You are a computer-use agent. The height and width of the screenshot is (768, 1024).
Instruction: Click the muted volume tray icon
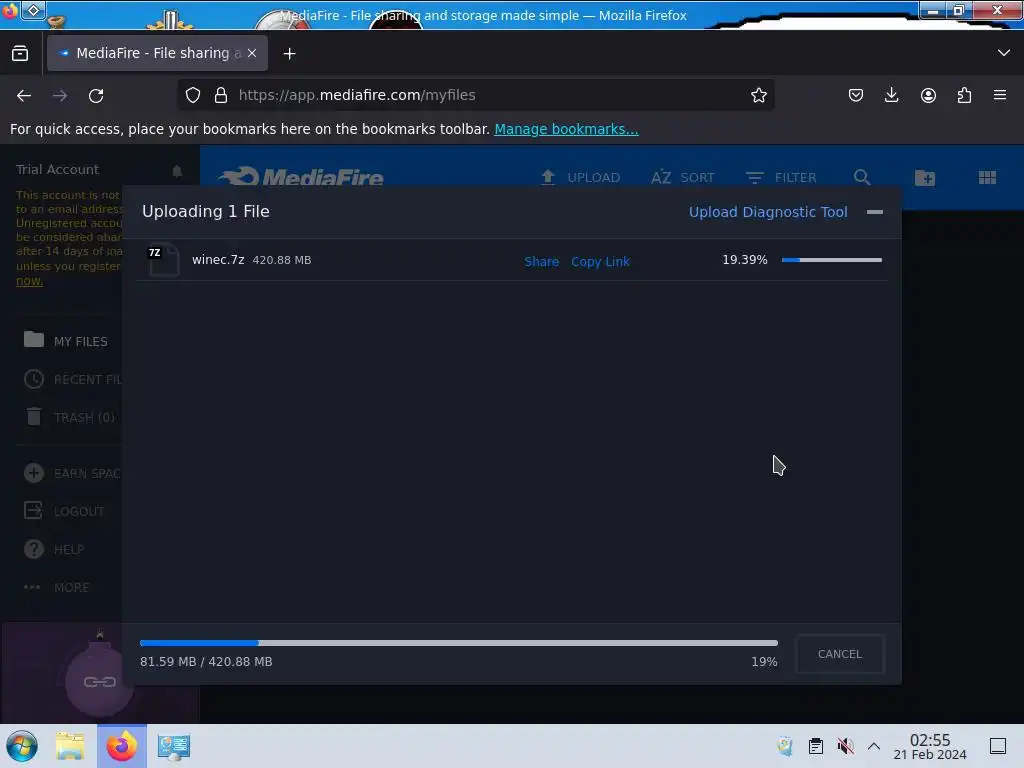click(x=846, y=746)
